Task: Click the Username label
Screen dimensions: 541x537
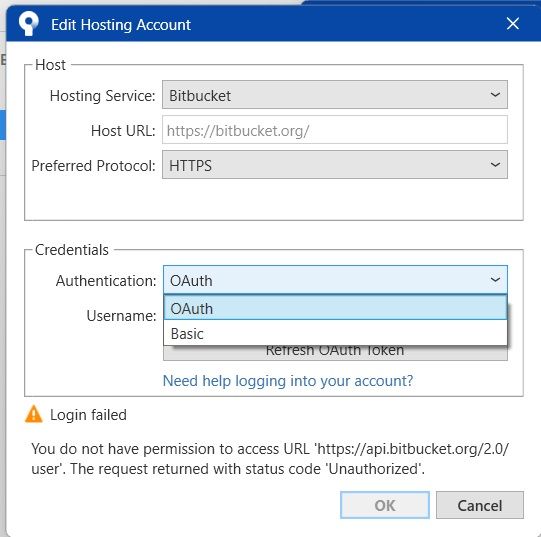Action: pyautogui.click(x=121, y=315)
